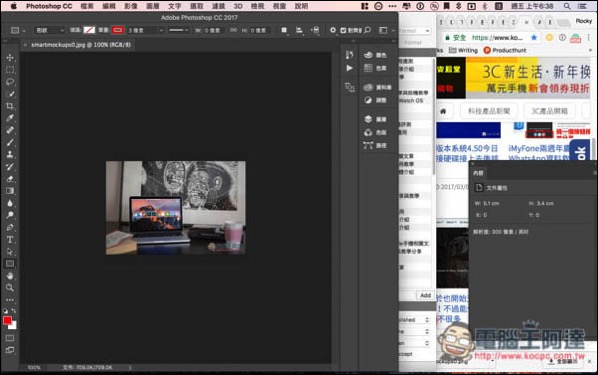The height and width of the screenshot is (375, 598).
Task: Click 科技產品新聞 button in browser
Action: tap(489, 111)
